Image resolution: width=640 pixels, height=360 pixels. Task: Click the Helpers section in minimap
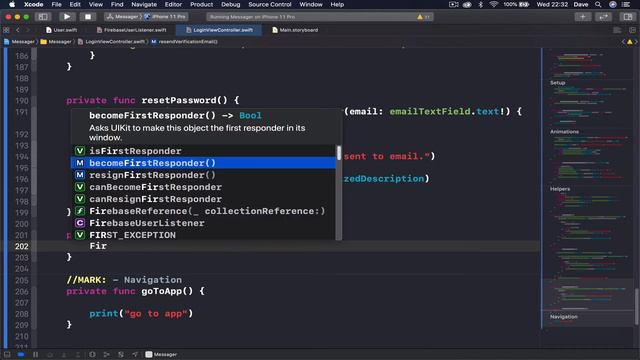(560, 189)
